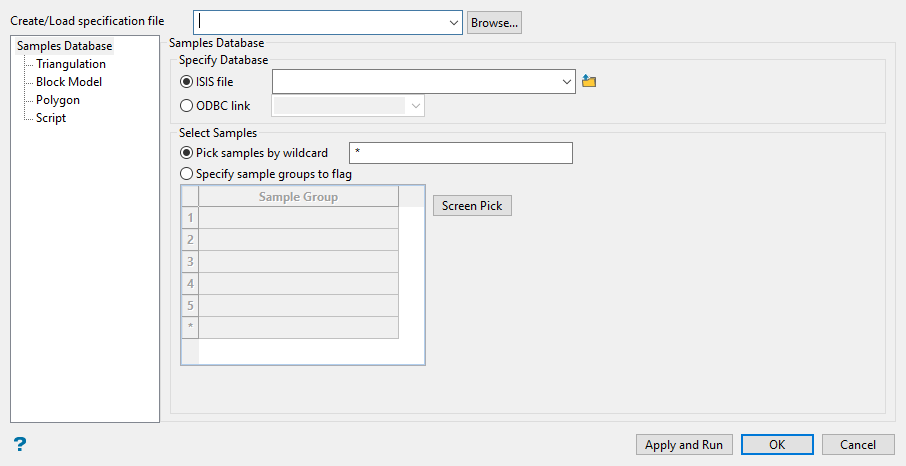This screenshot has height=466, width=906.
Task: Choose Specify sample groups to flag option
Action: click(x=186, y=173)
